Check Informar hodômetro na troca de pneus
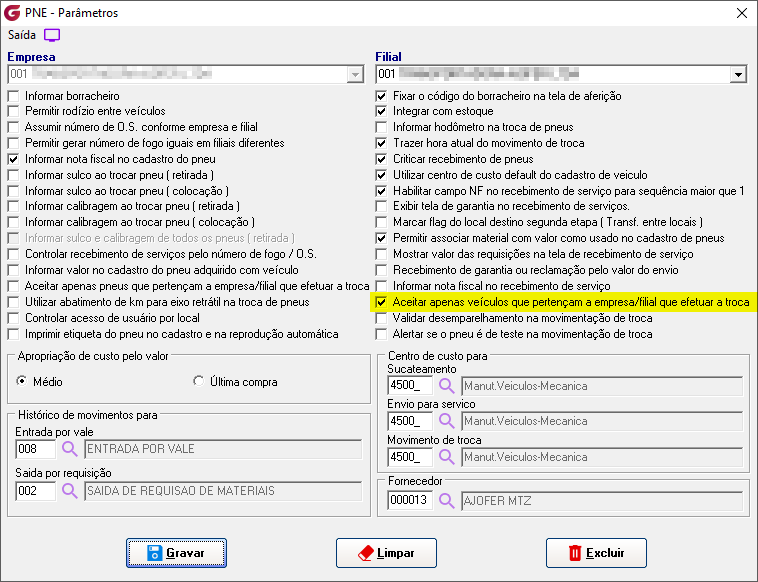Screen dimensions: 758x582 381,127
